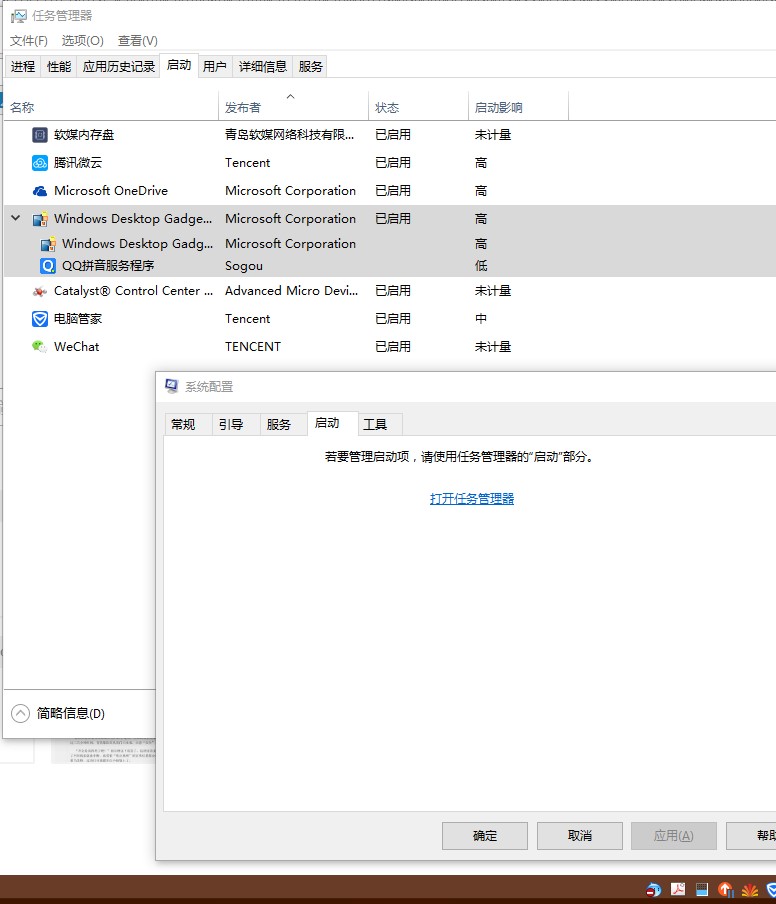
Task: Click 未计量 impact for WeChat
Action: [x=493, y=347]
